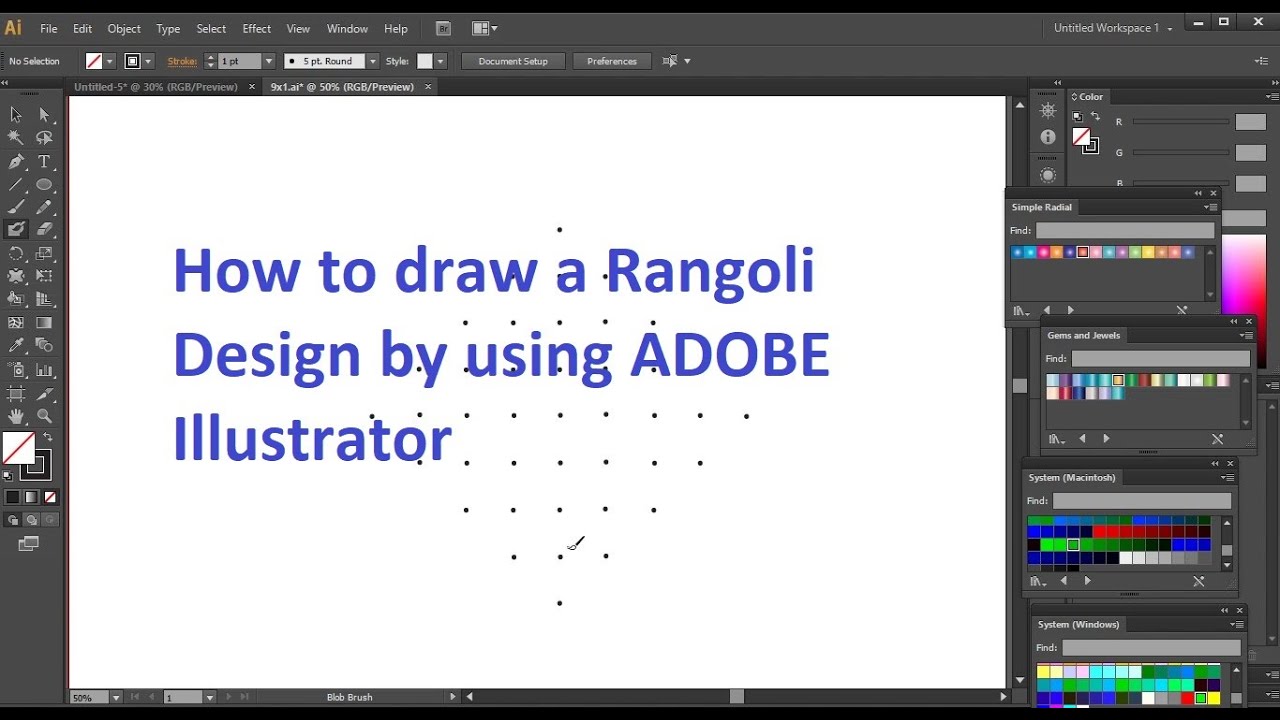Open the File menu
The image size is (1280, 720).
tap(48, 29)
